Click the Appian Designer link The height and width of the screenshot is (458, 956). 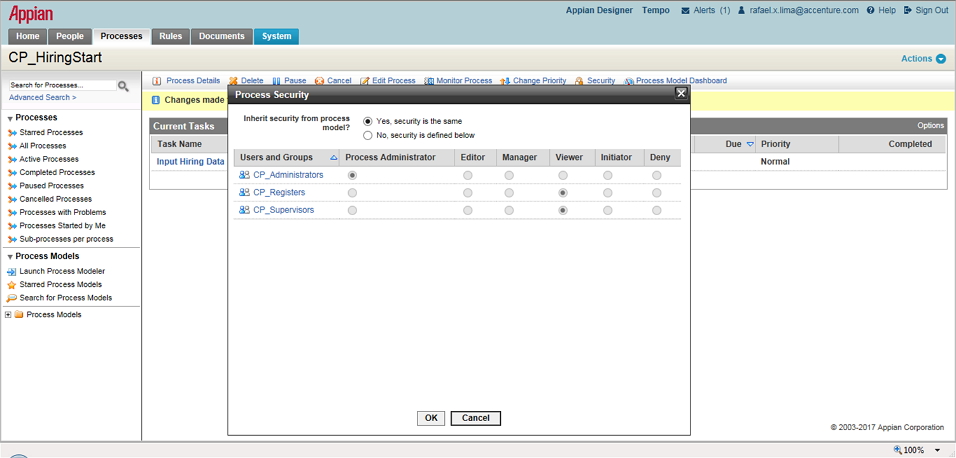(x=599, y=10)
